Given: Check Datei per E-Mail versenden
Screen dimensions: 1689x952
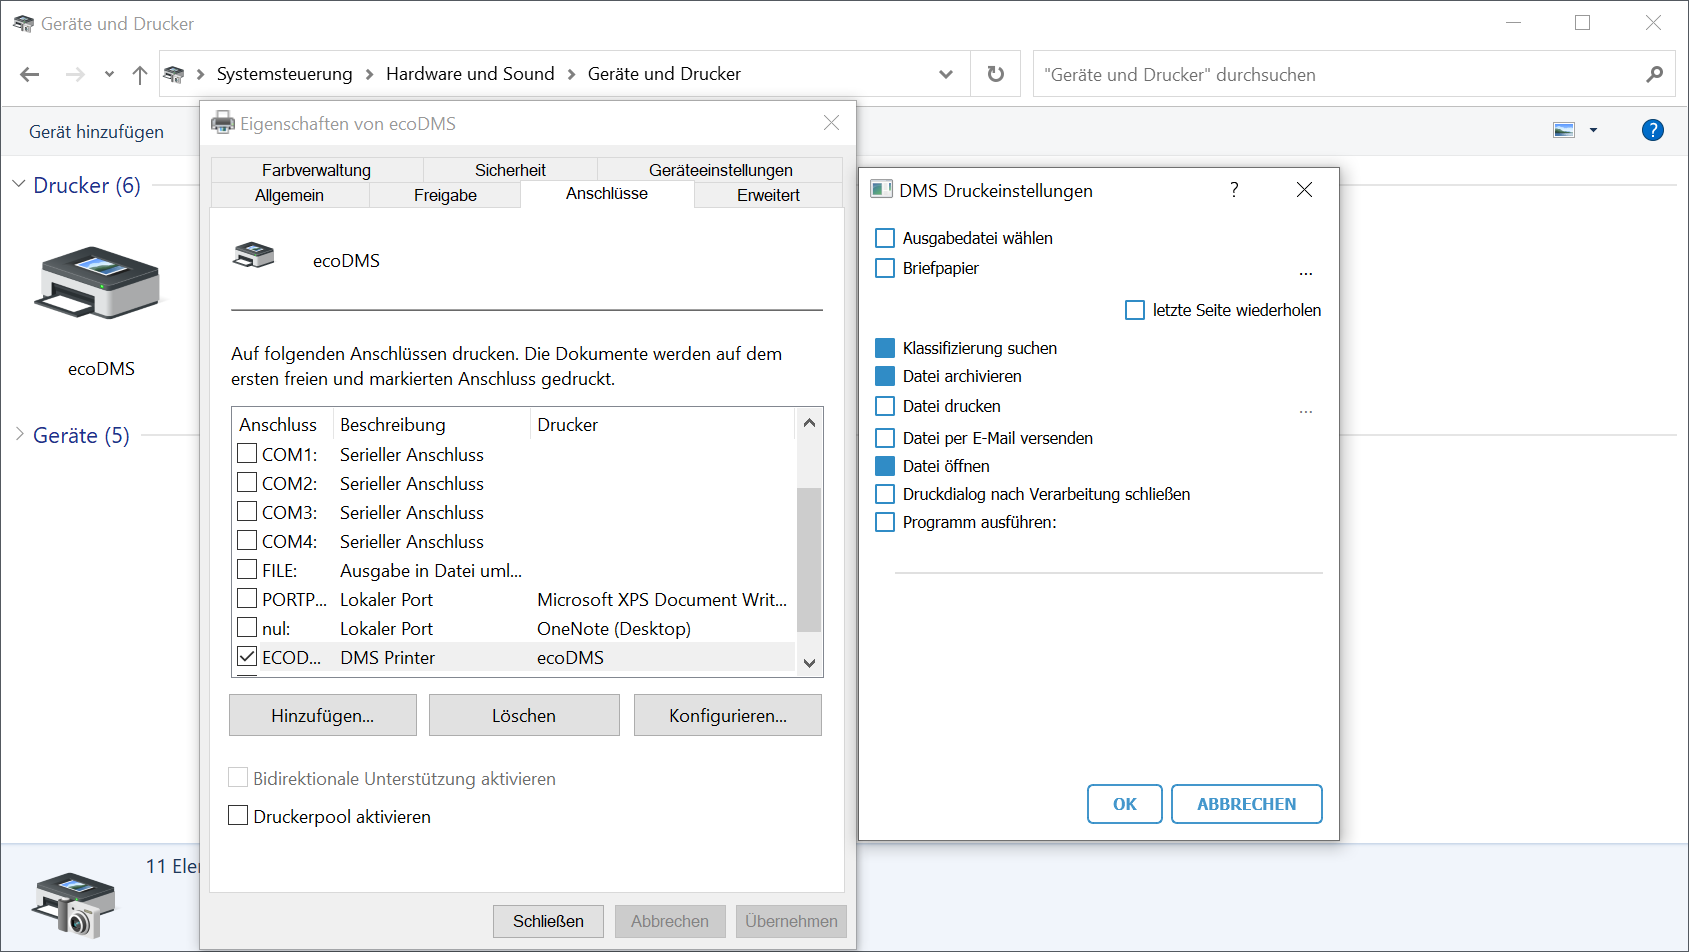Looking at the screenshot, I should [885, 438].
